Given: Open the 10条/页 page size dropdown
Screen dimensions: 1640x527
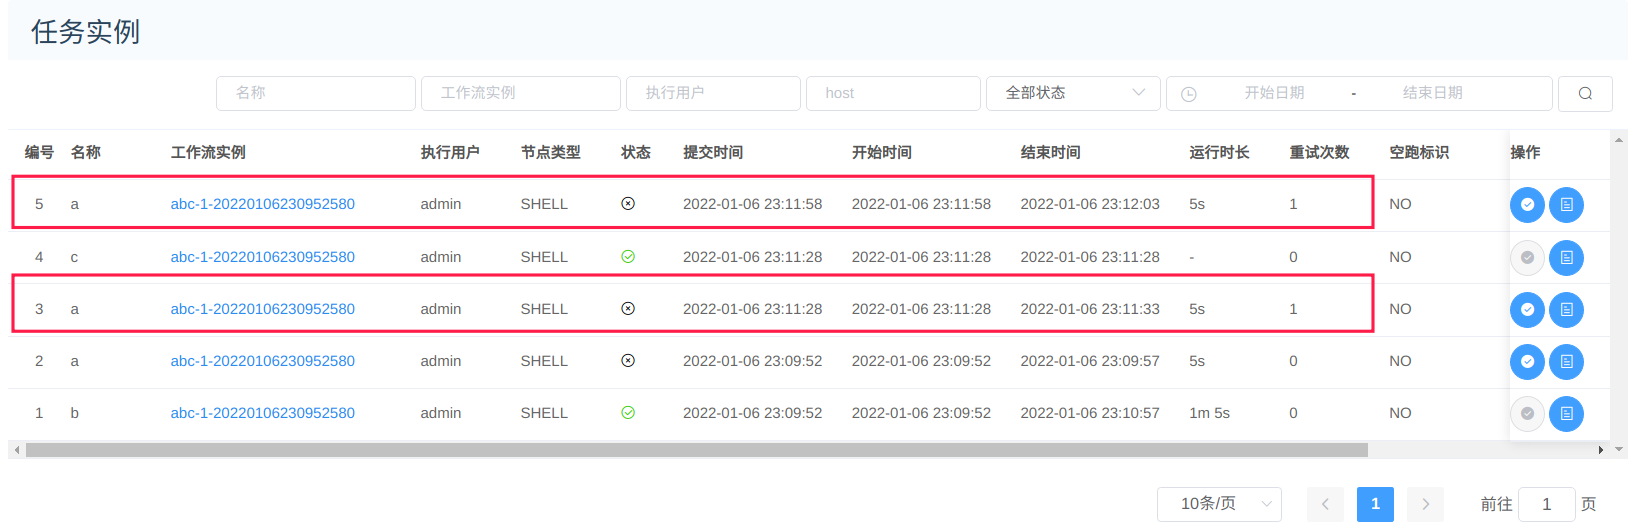Looking at the screenshot, I should (x=1219, y=504).
